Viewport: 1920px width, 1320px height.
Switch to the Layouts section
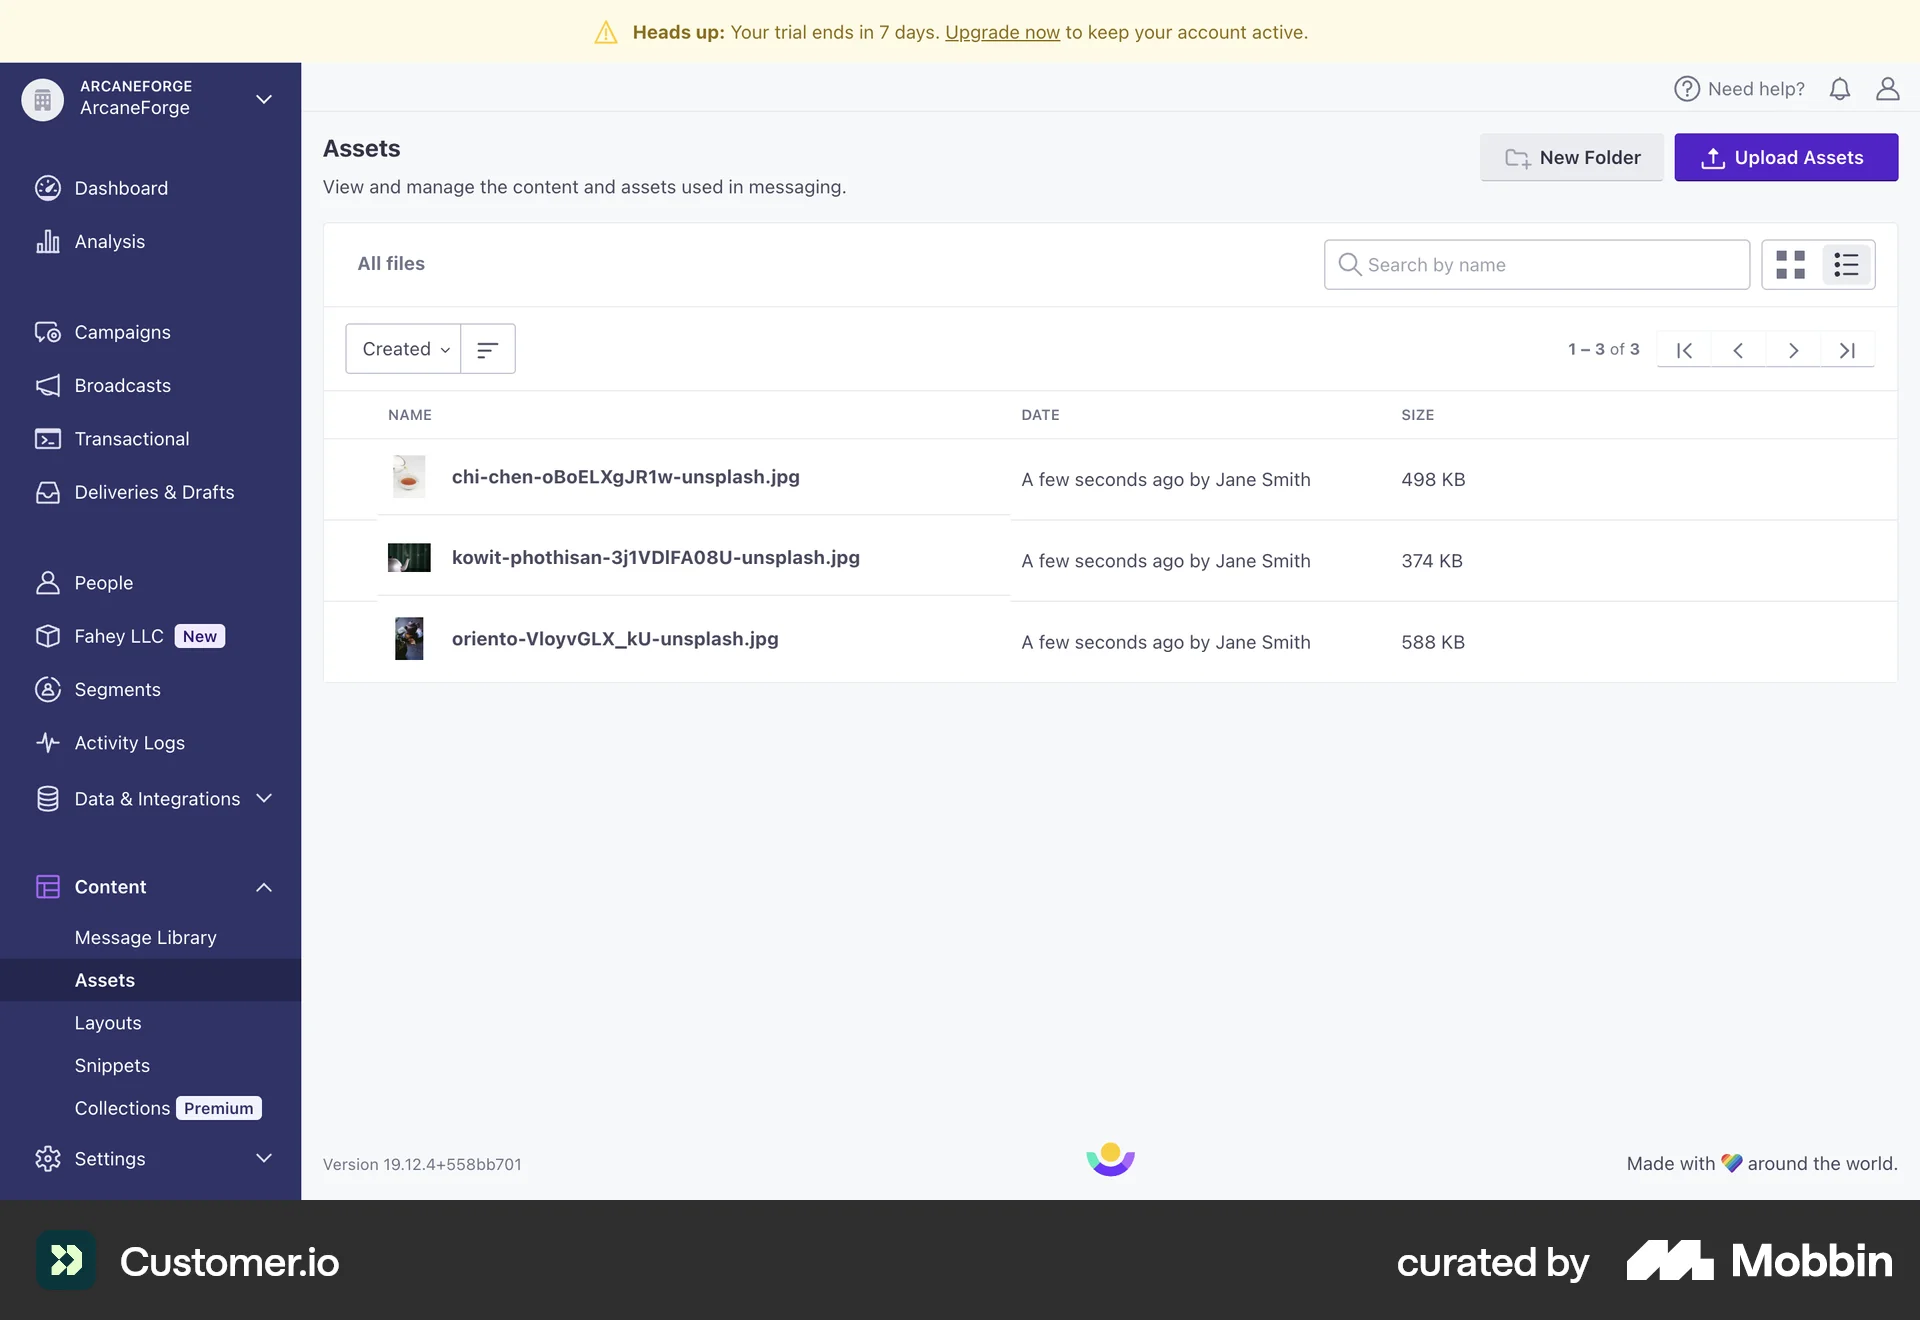coord(108,1022)
